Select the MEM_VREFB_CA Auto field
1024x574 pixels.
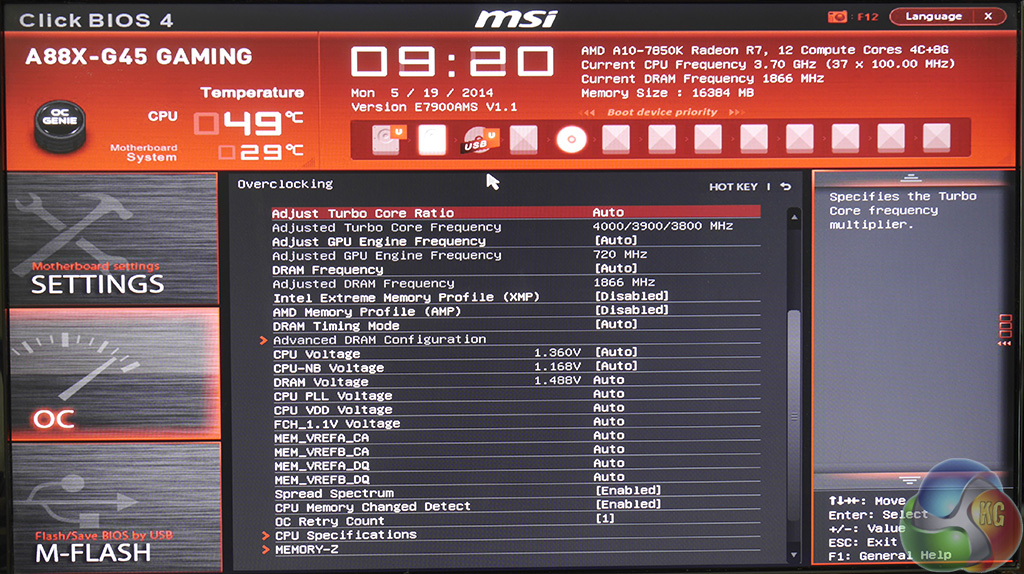tap(609, 450)
